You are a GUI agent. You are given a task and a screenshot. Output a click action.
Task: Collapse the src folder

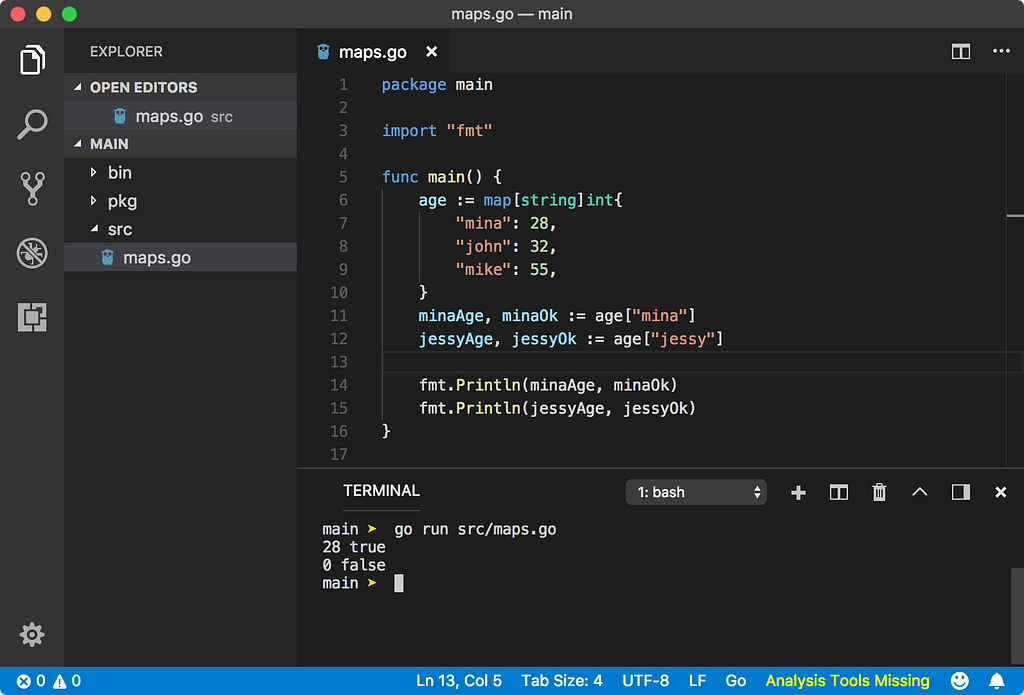coord(181,229)
